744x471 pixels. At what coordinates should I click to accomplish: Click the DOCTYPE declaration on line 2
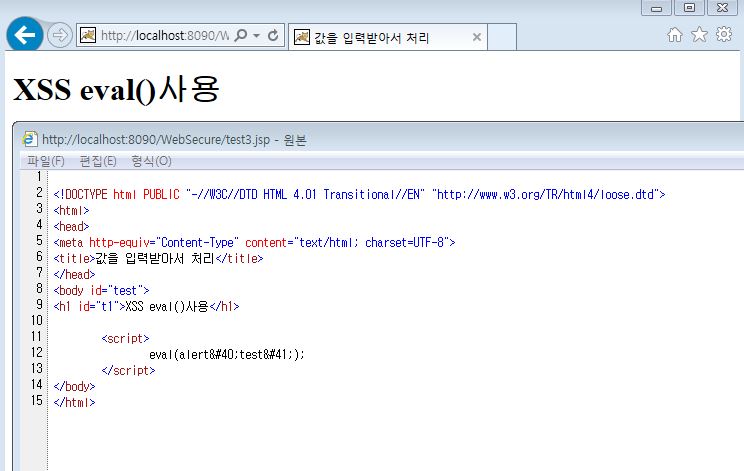pos(359,194)
